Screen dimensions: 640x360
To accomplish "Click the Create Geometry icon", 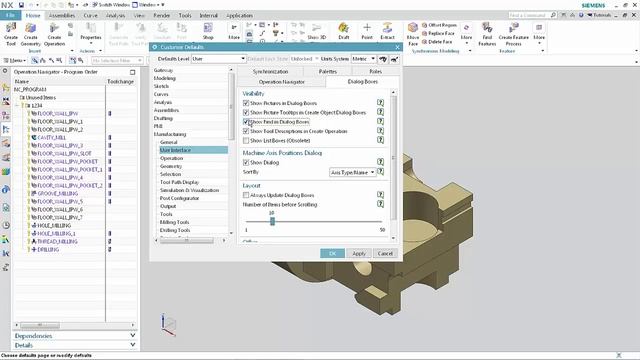I will tap(31, 29).
